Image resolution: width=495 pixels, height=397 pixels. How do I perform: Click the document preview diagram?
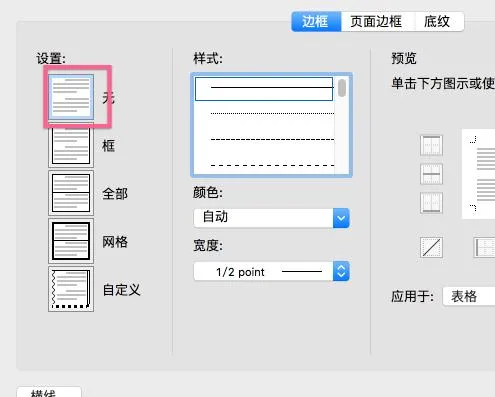click(479, 174)
